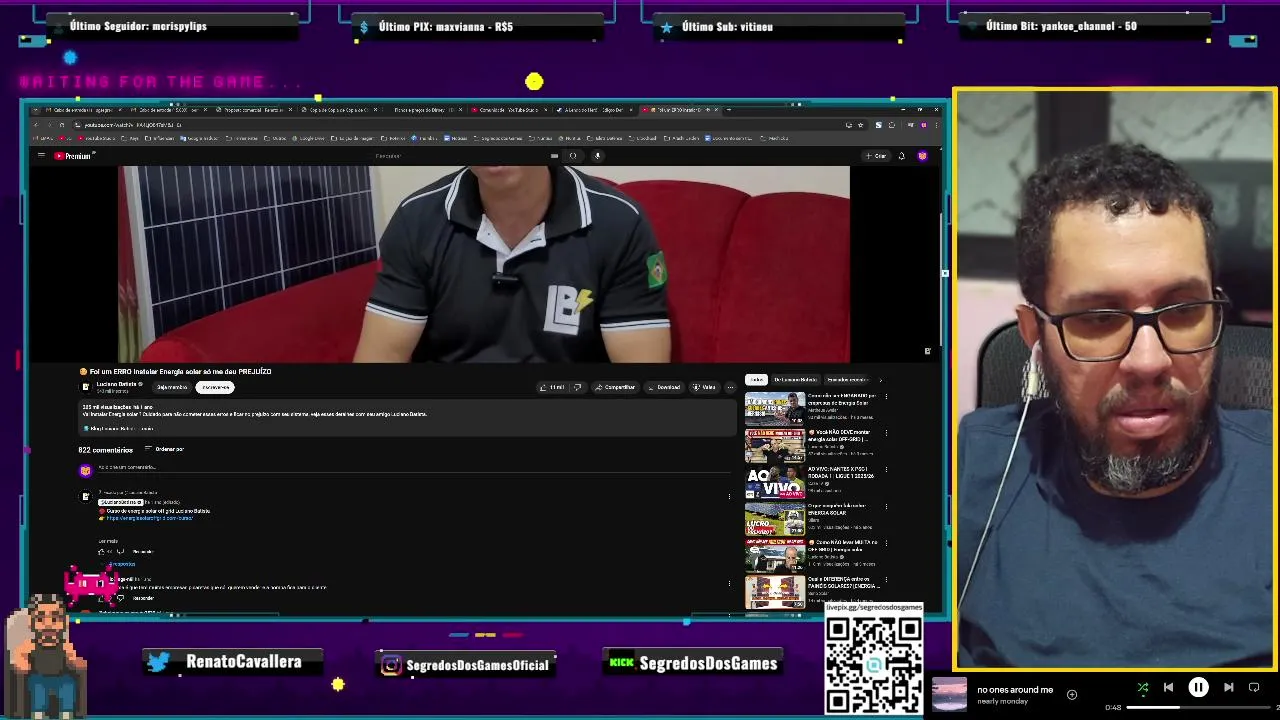Expand the description '...mais' link

pyautogui.click(x=146, y=428)
